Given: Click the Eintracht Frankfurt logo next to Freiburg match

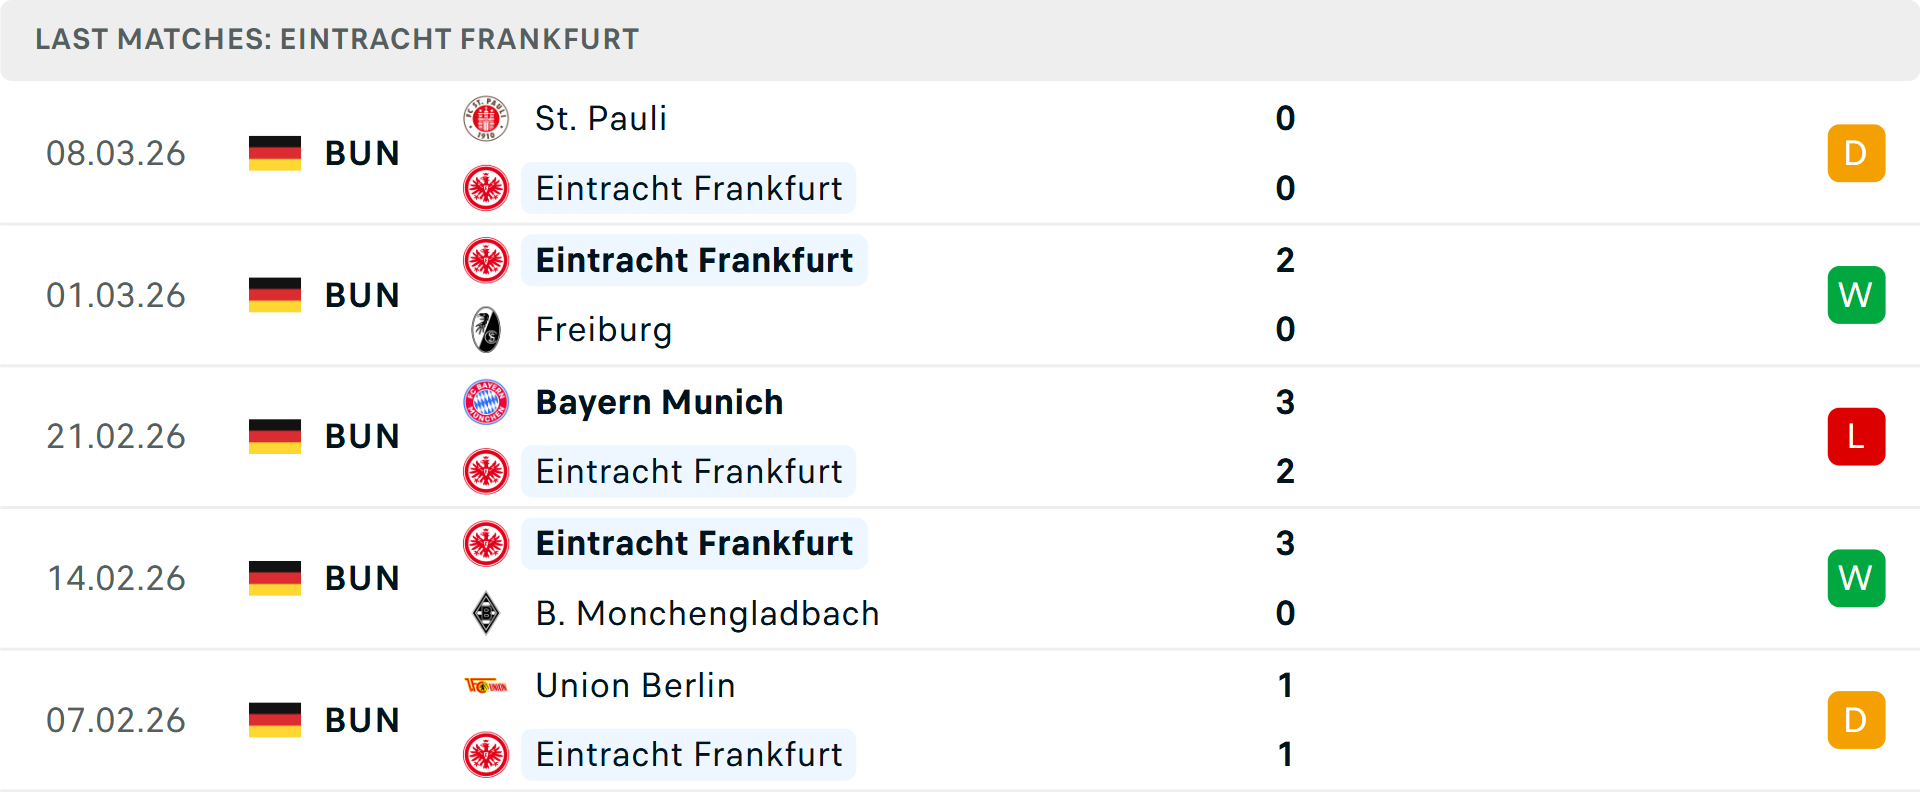Looking at the screenshot, I should [x=486, y=261].
